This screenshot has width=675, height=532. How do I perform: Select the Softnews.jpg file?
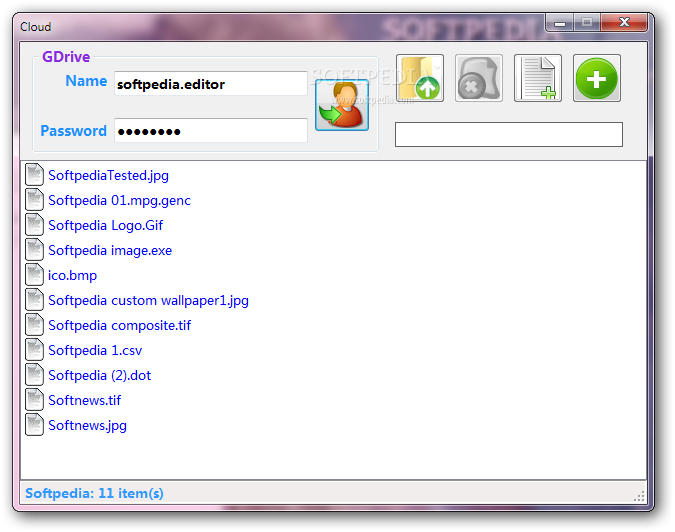click(87, 425)
